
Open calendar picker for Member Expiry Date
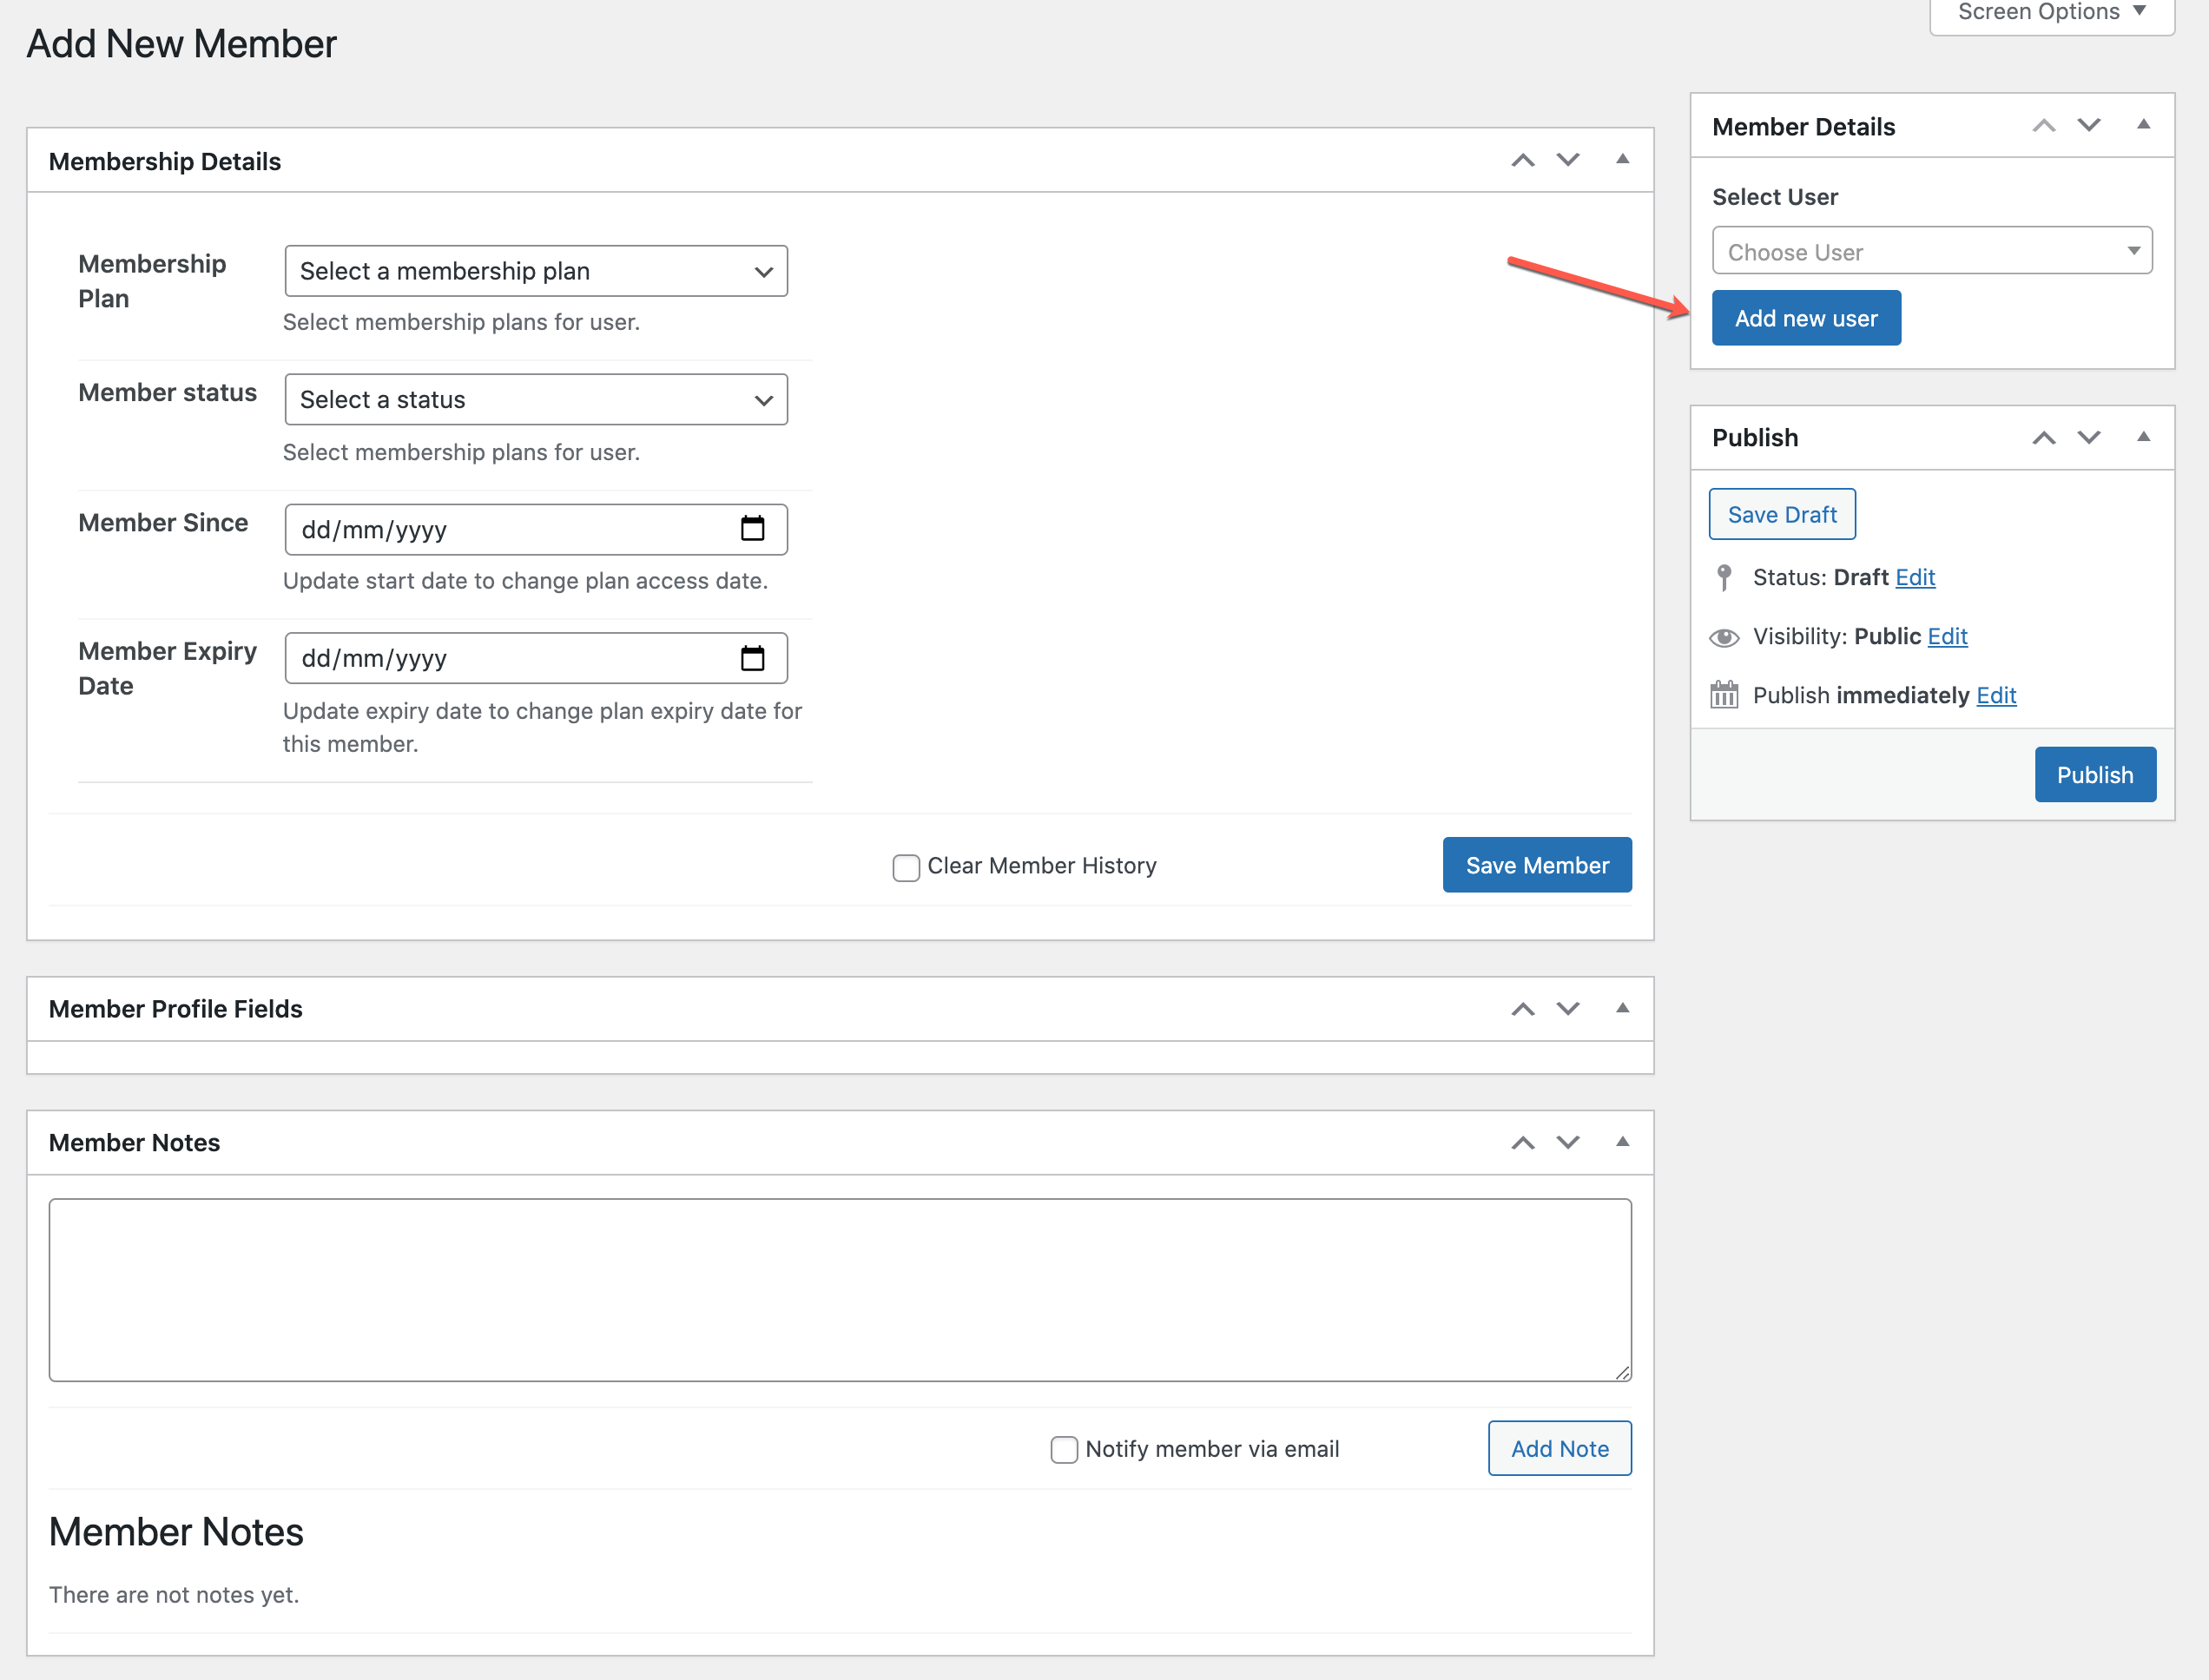click(752, 658)
